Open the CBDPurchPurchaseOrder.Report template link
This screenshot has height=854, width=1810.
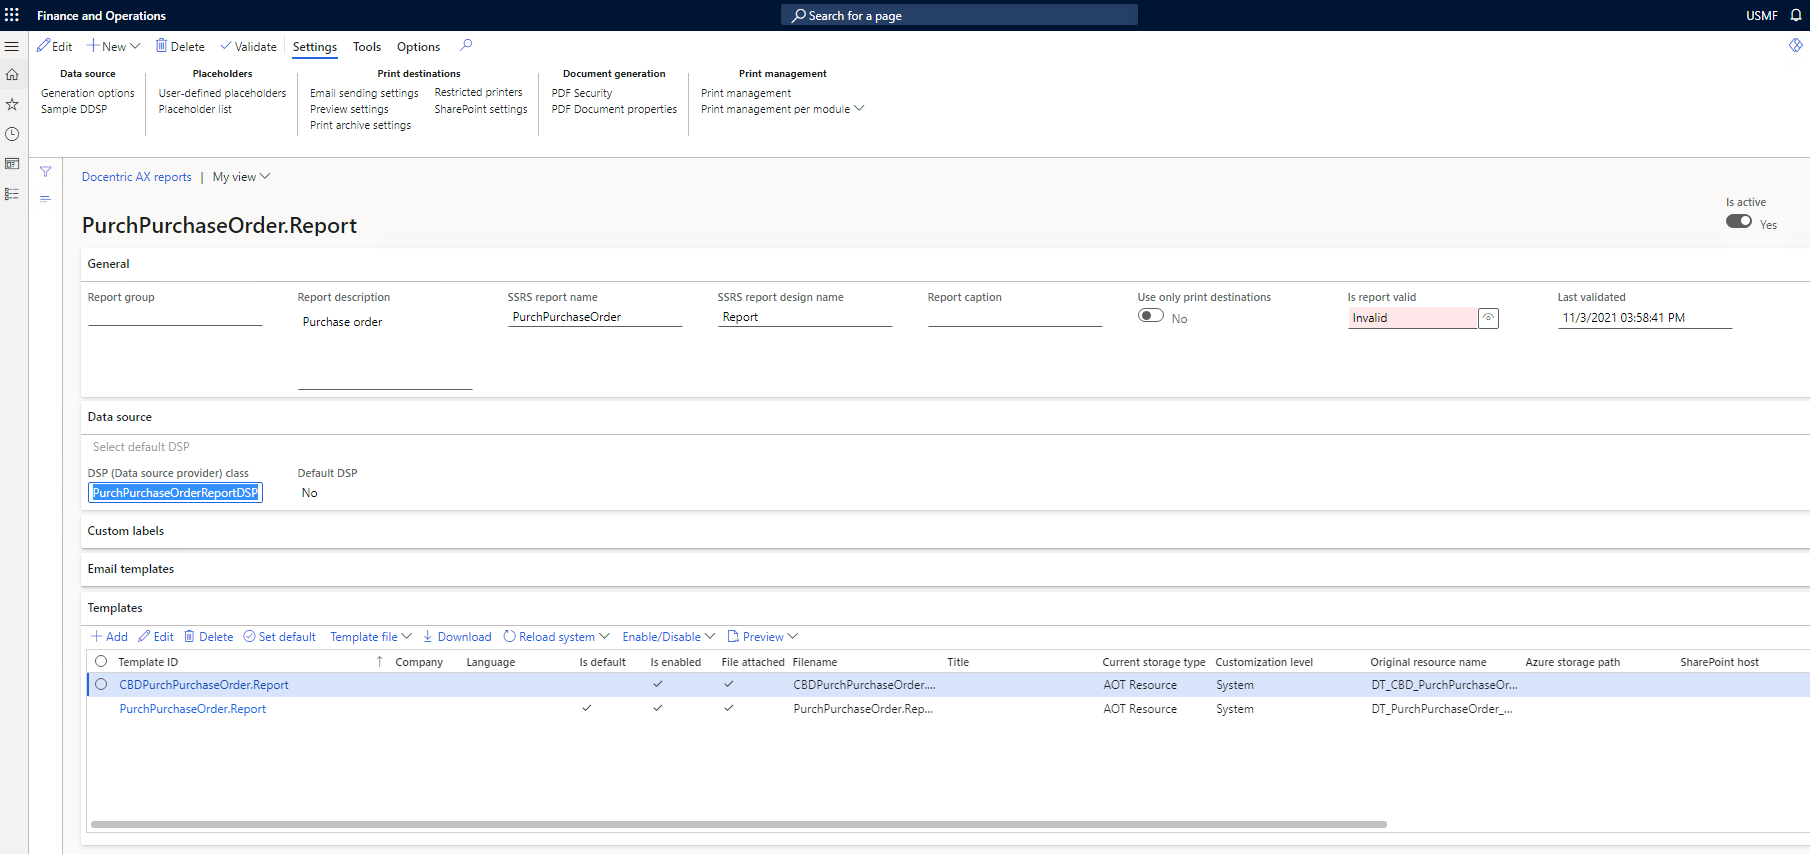204,685
